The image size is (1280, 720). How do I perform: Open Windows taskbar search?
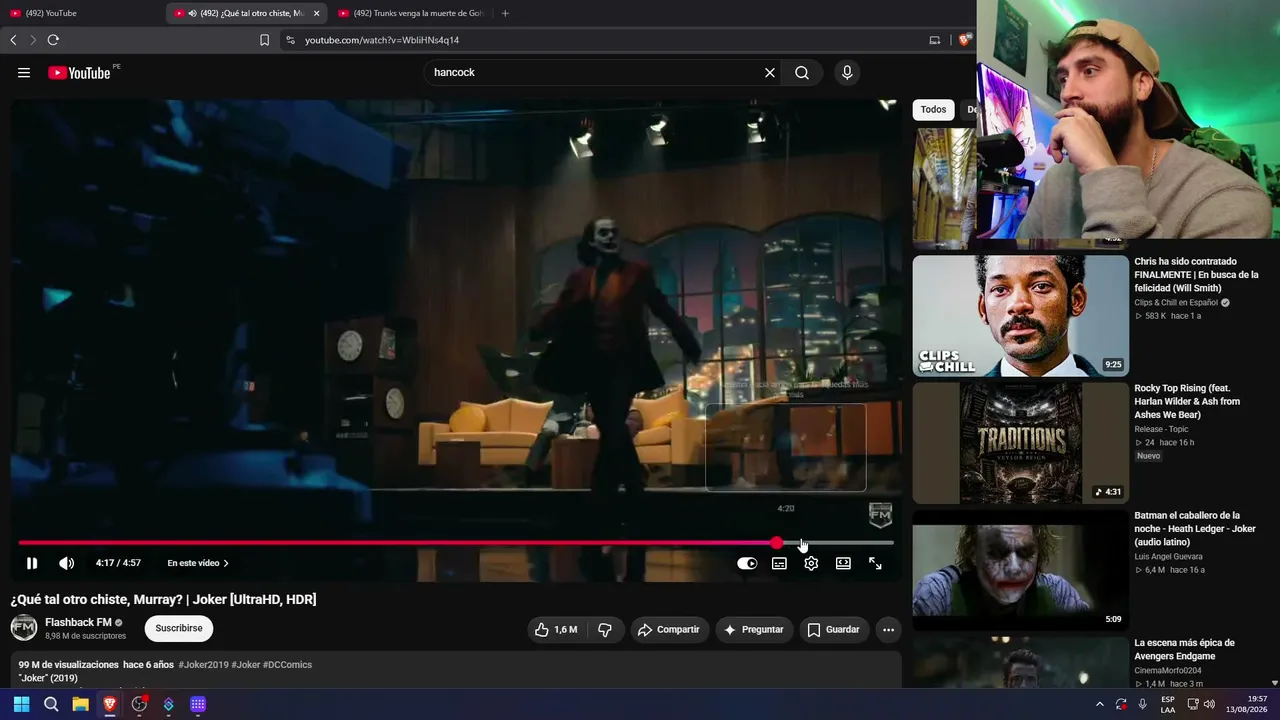pos(51,704)
